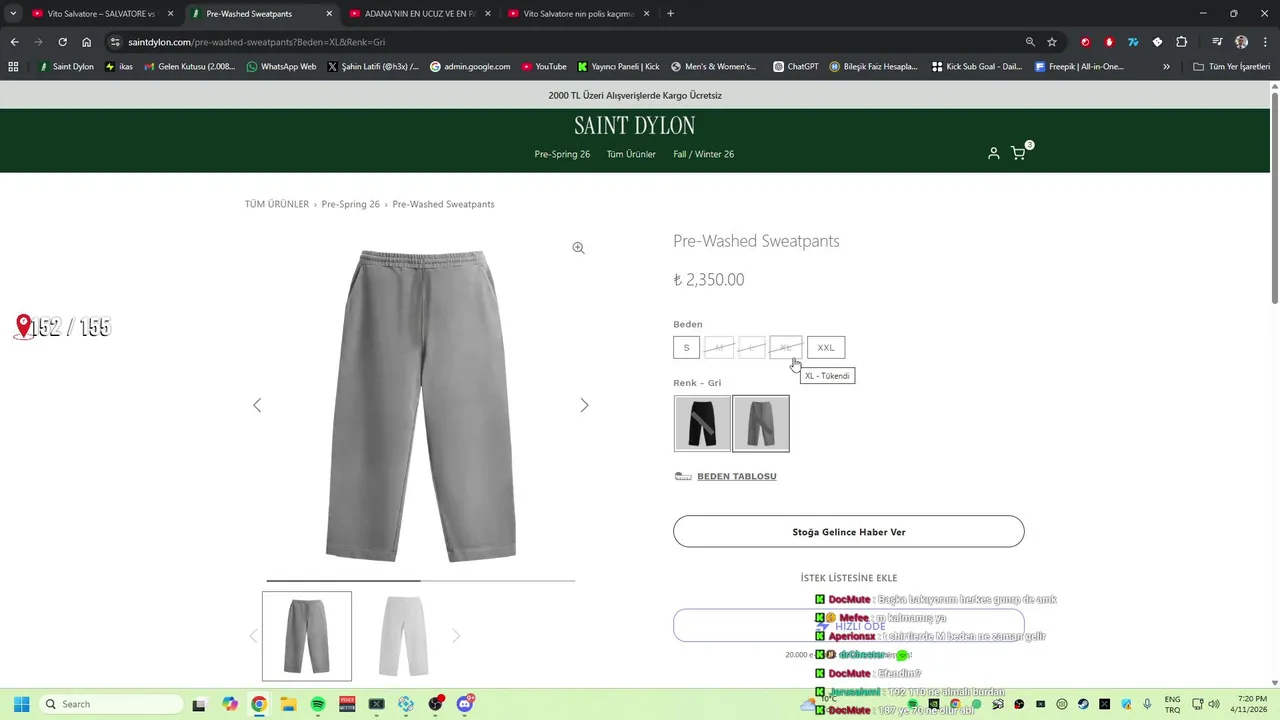Click İSTEK LİSTESİNE EKLE
Image resolution: width=1280 pixels, height=720 pixels.
(x=849, y=578)
